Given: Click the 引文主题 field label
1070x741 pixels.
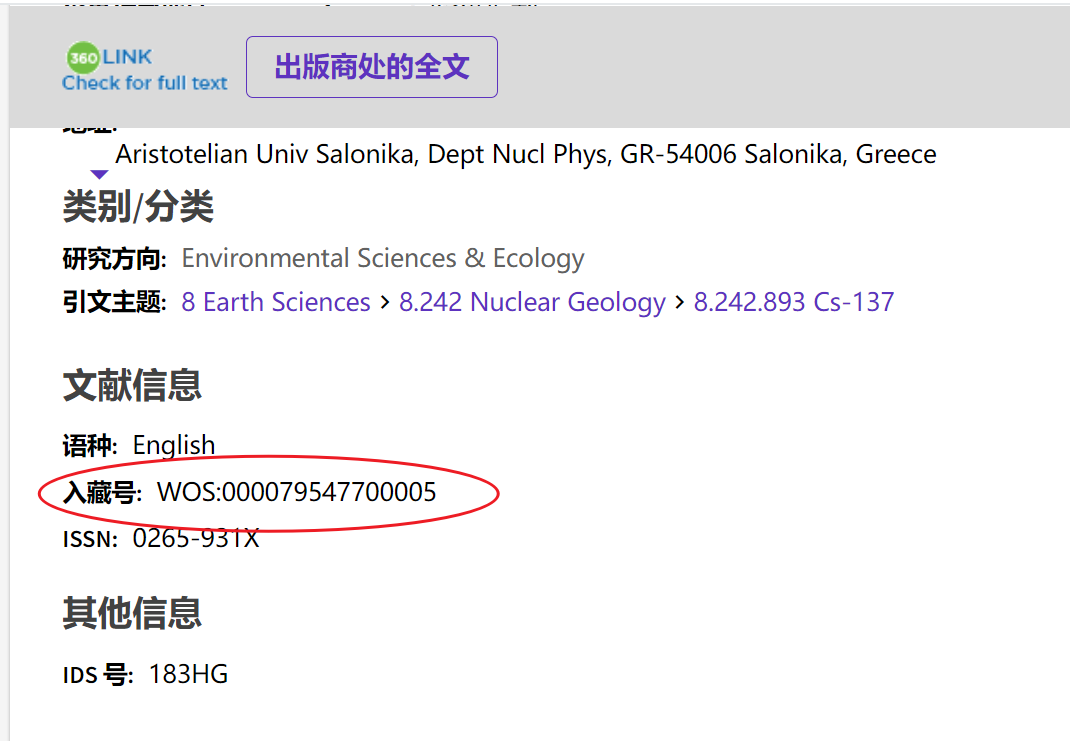Looking at the screenshot, I should click(x=114, y=302).
